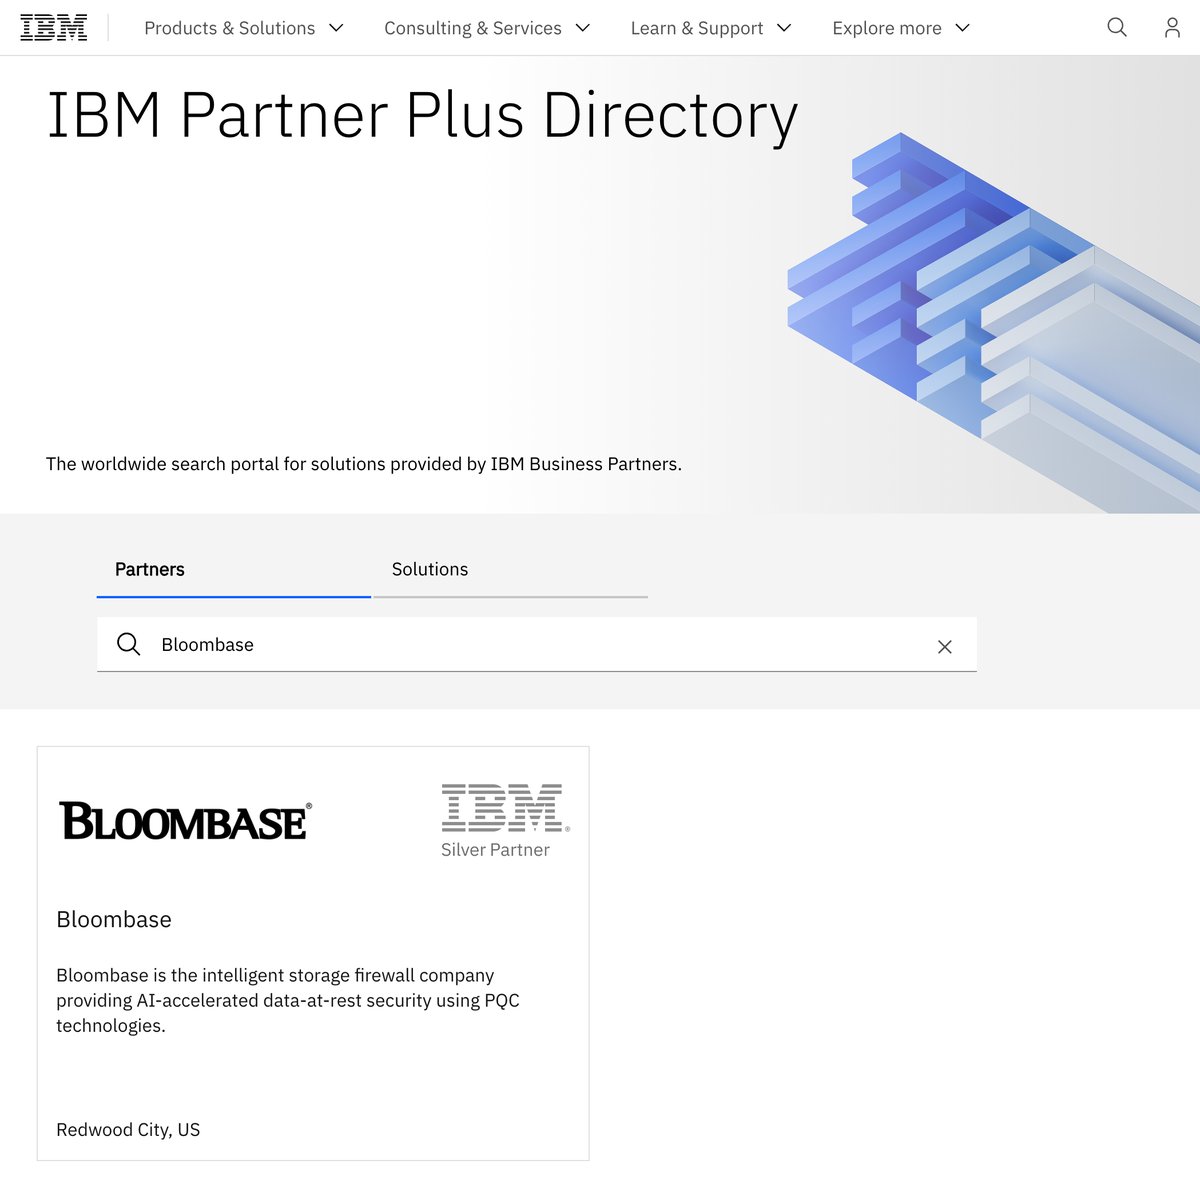Image resolution: width=1200 pixels, height=1200 pixels.
Task: Click 'Redwood City, US' location text
Action: (128, 1129)
